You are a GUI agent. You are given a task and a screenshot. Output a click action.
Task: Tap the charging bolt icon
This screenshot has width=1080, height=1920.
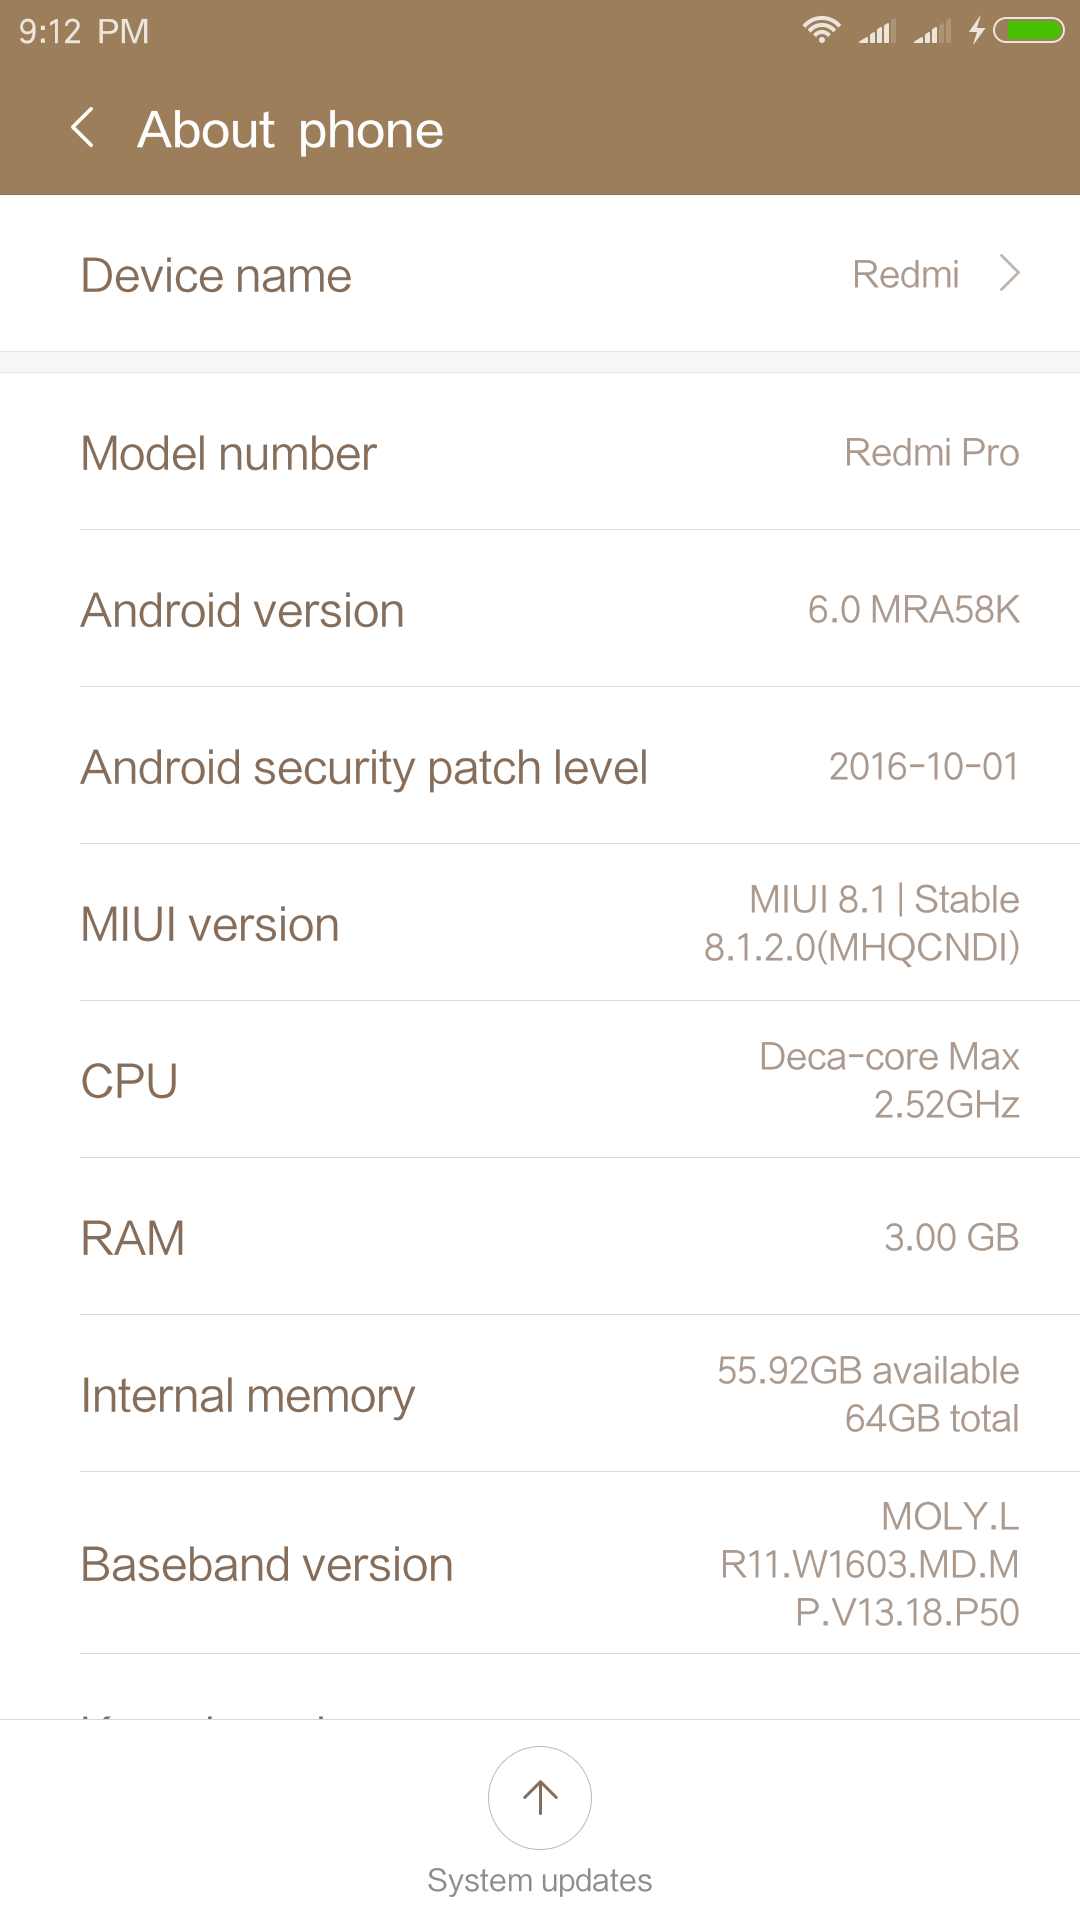pos(977,31)
